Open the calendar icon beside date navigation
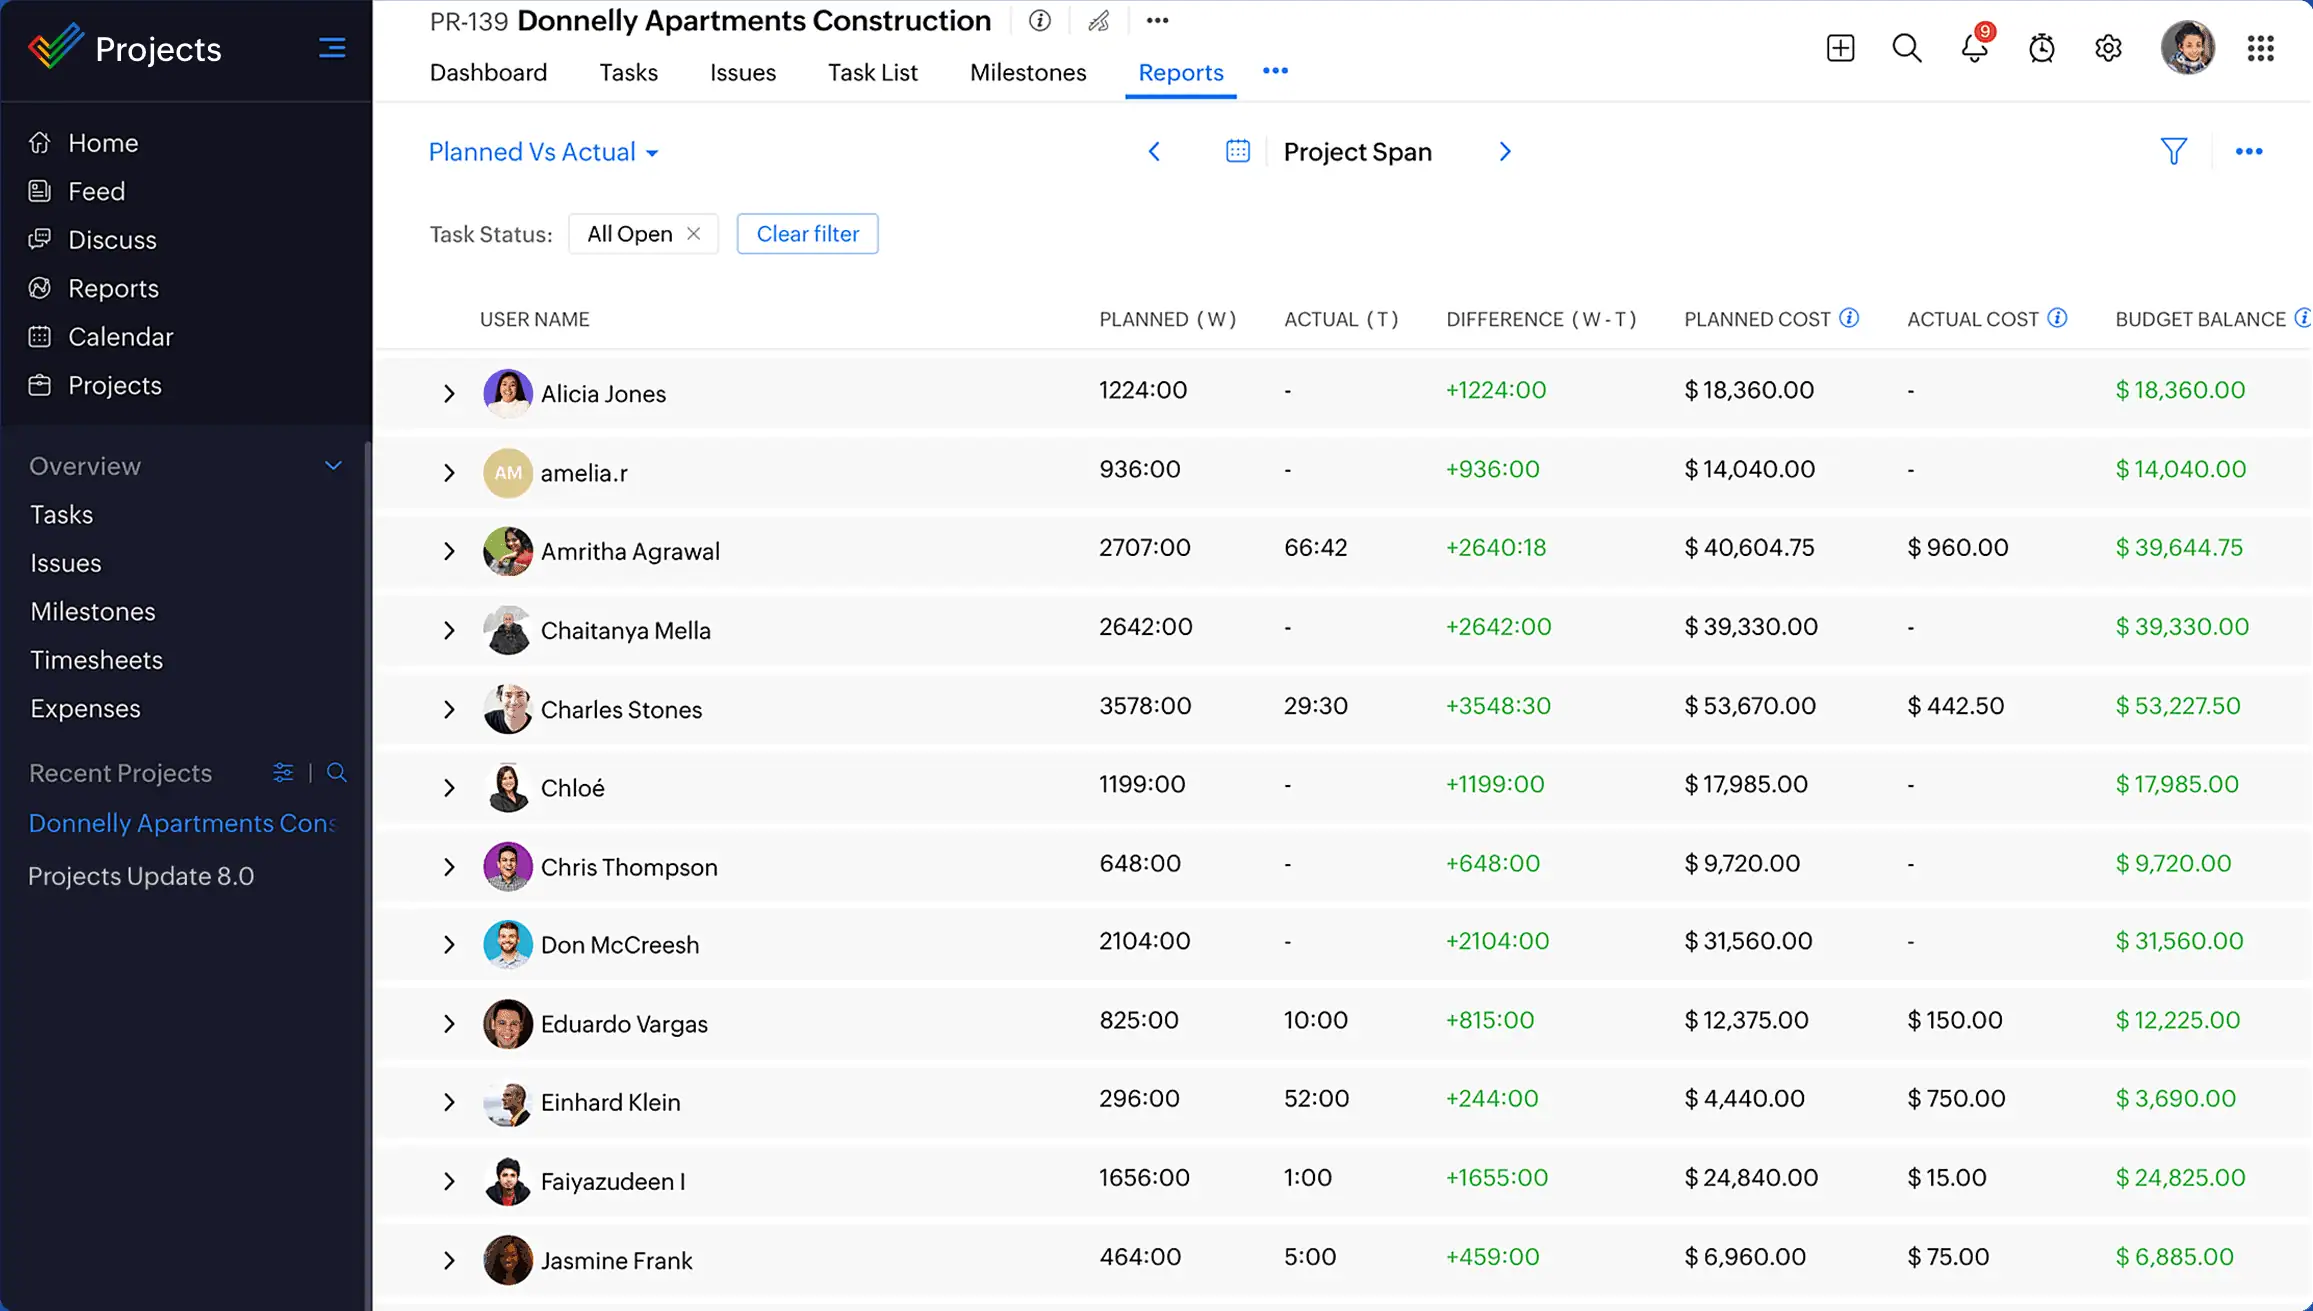Image resolution: width=2313 pixels, height=1311 pixels. click(x=1237, y=151)
